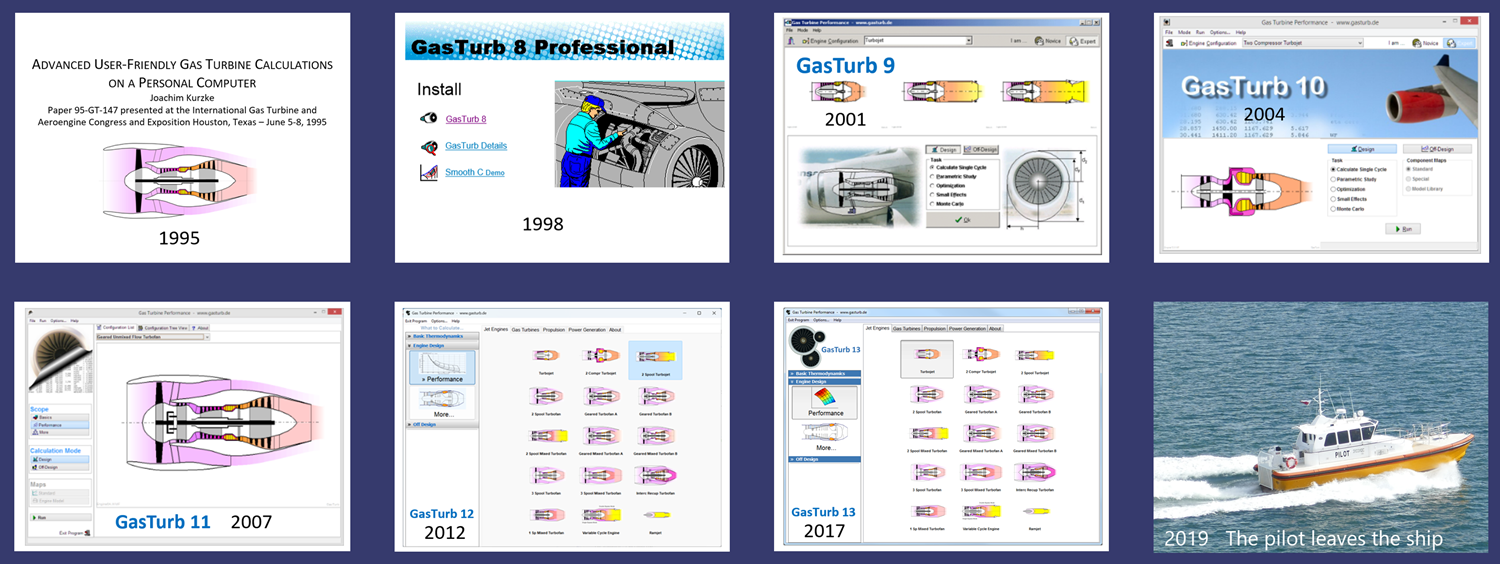Select Parametric Study in GasTurb 10
The height and width of the screenshot is (564, 1500).
pyautogui.click(x=1353, y=179)
